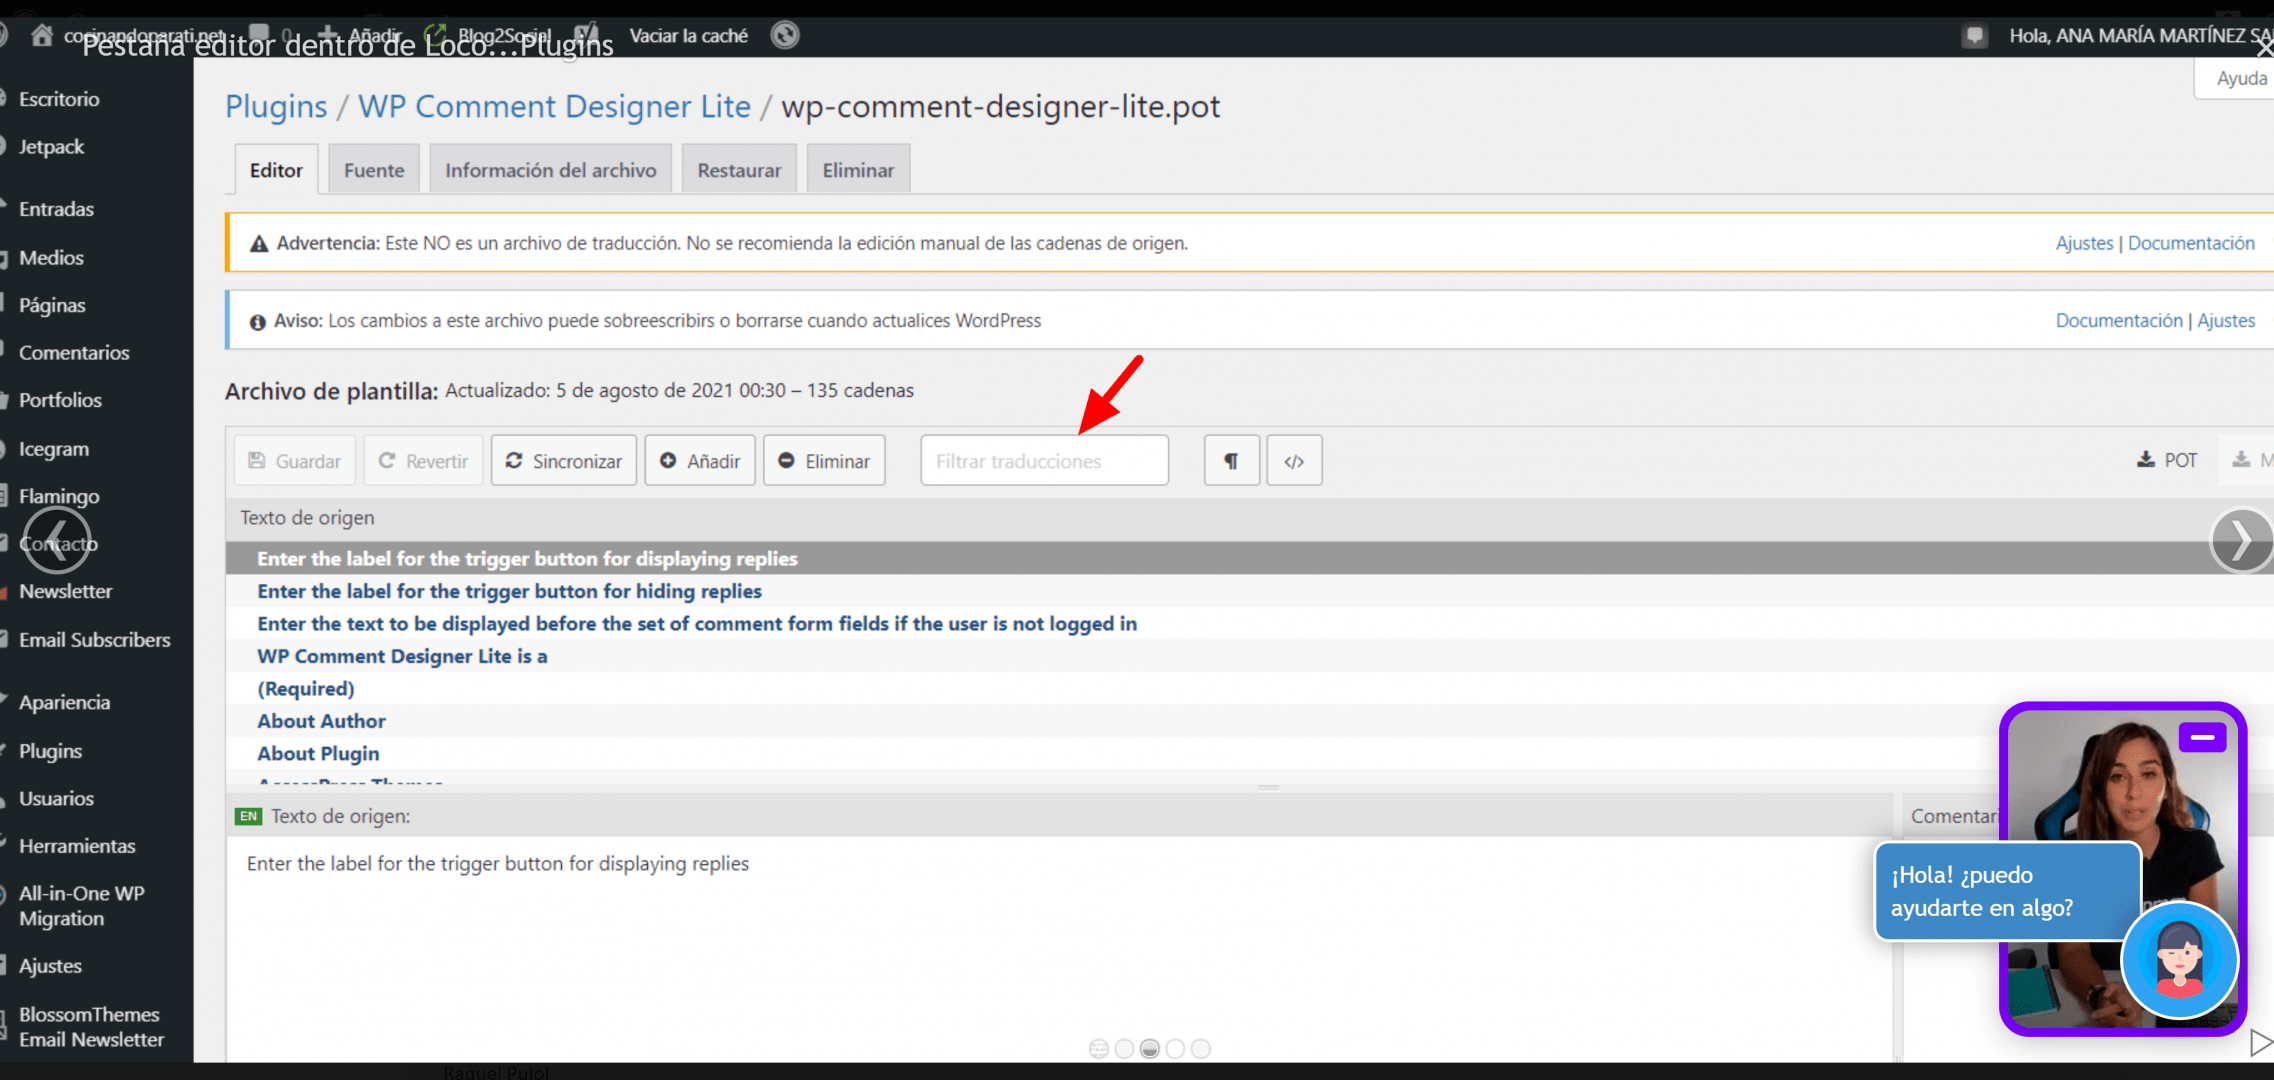Click the Añadir button in editor toolbar
The image size is (2274, 1080).
click(700, 461)
